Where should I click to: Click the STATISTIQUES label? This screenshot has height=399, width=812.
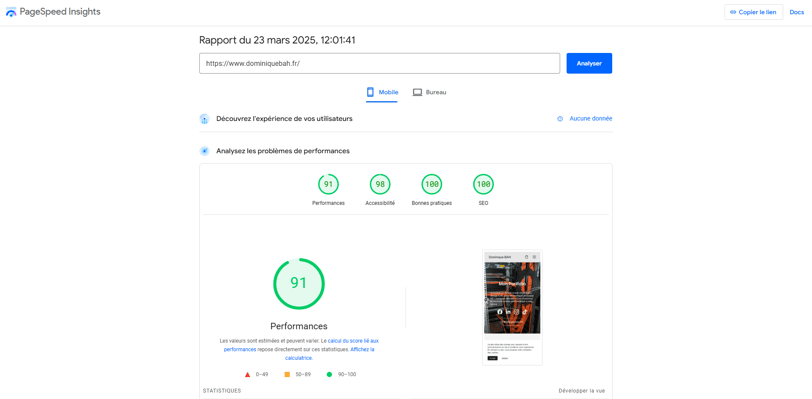[x=222, y=391]
